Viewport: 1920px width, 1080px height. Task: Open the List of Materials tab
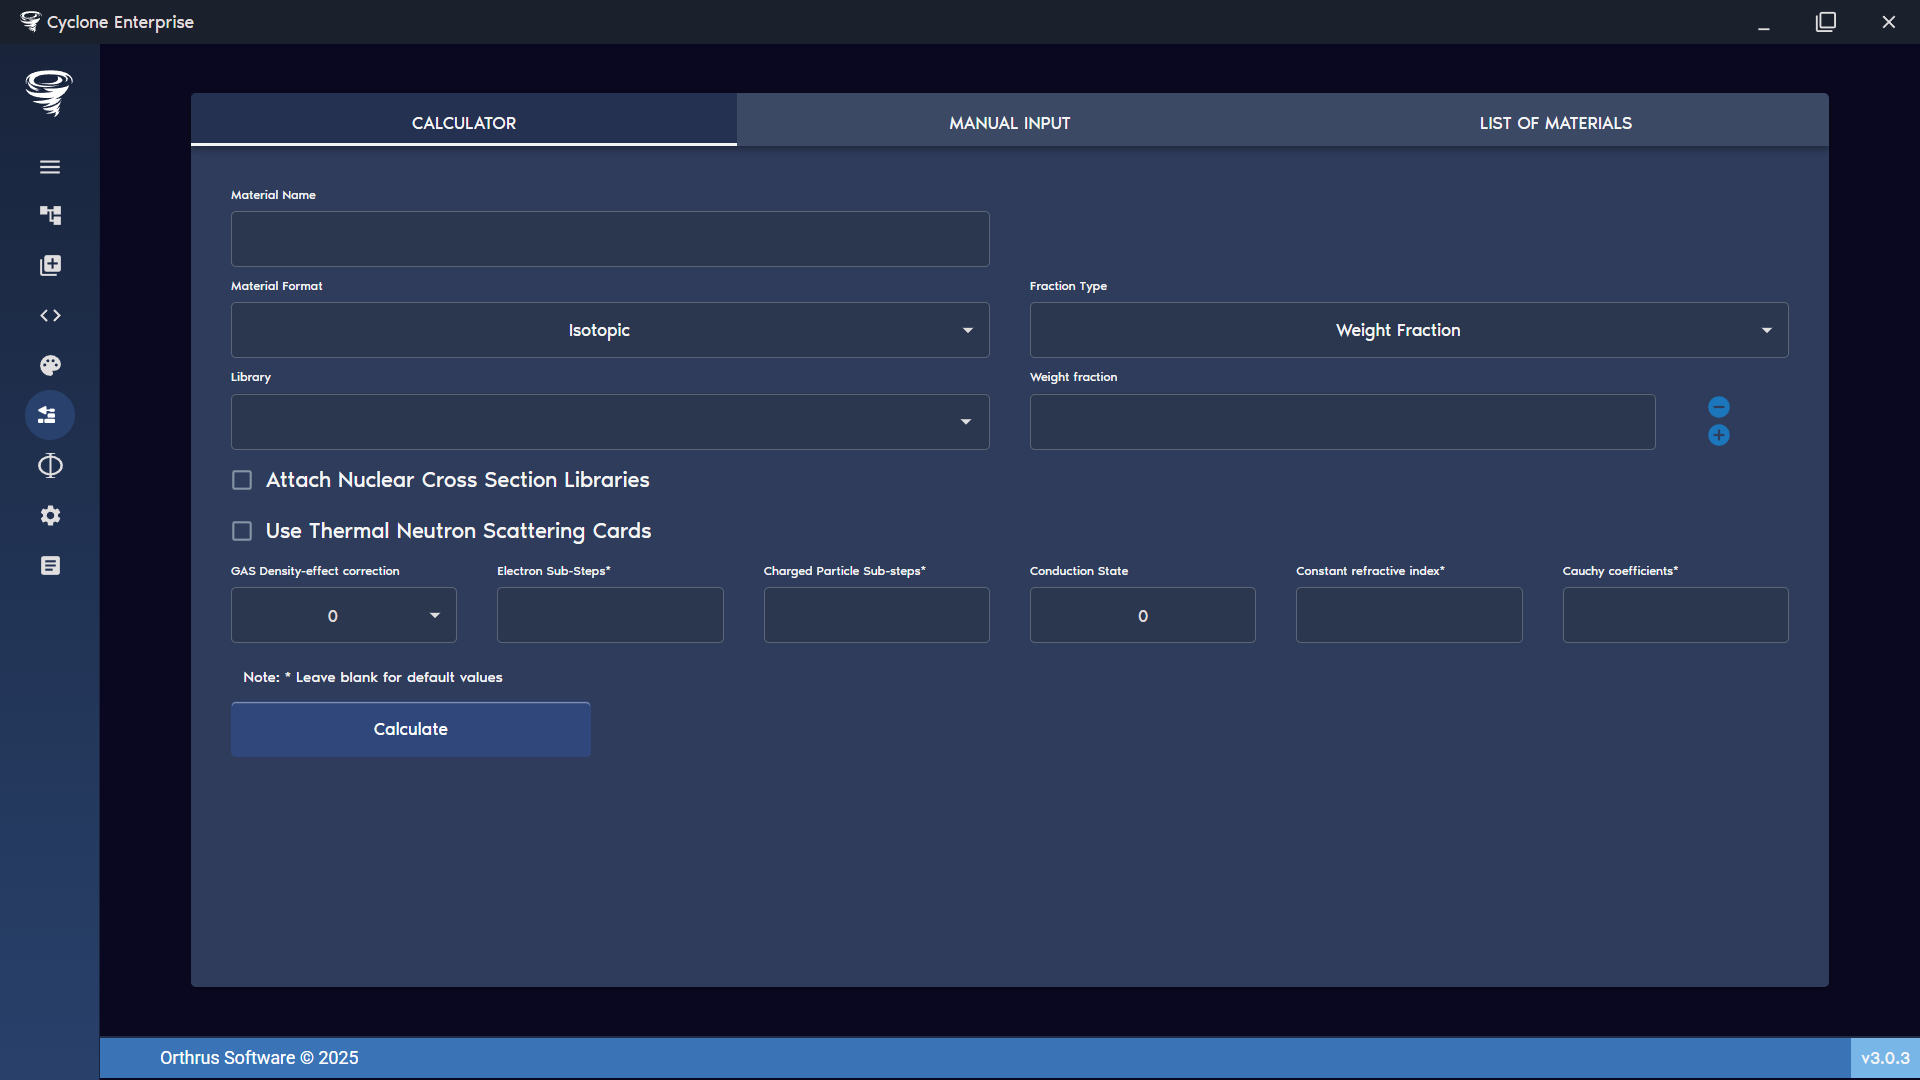click(x=1555, y=123)
